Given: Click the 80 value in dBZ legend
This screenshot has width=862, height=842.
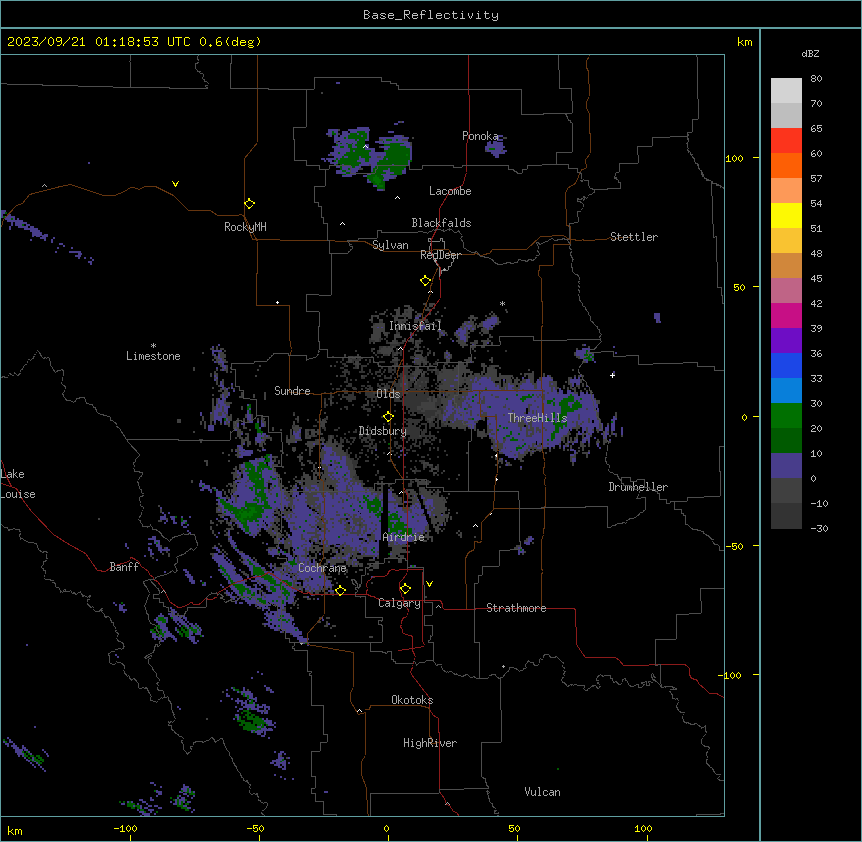Looking at the screenshot, I should (816, 79).
